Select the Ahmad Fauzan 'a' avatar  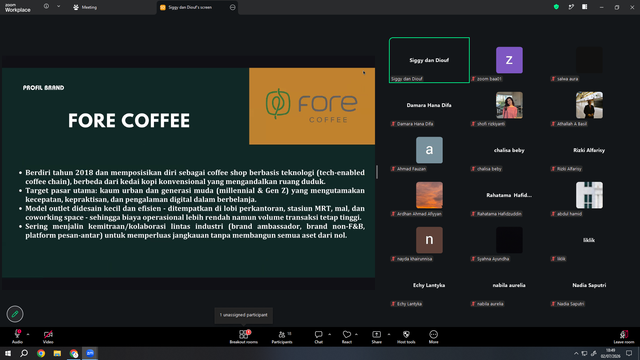[429, 150]
